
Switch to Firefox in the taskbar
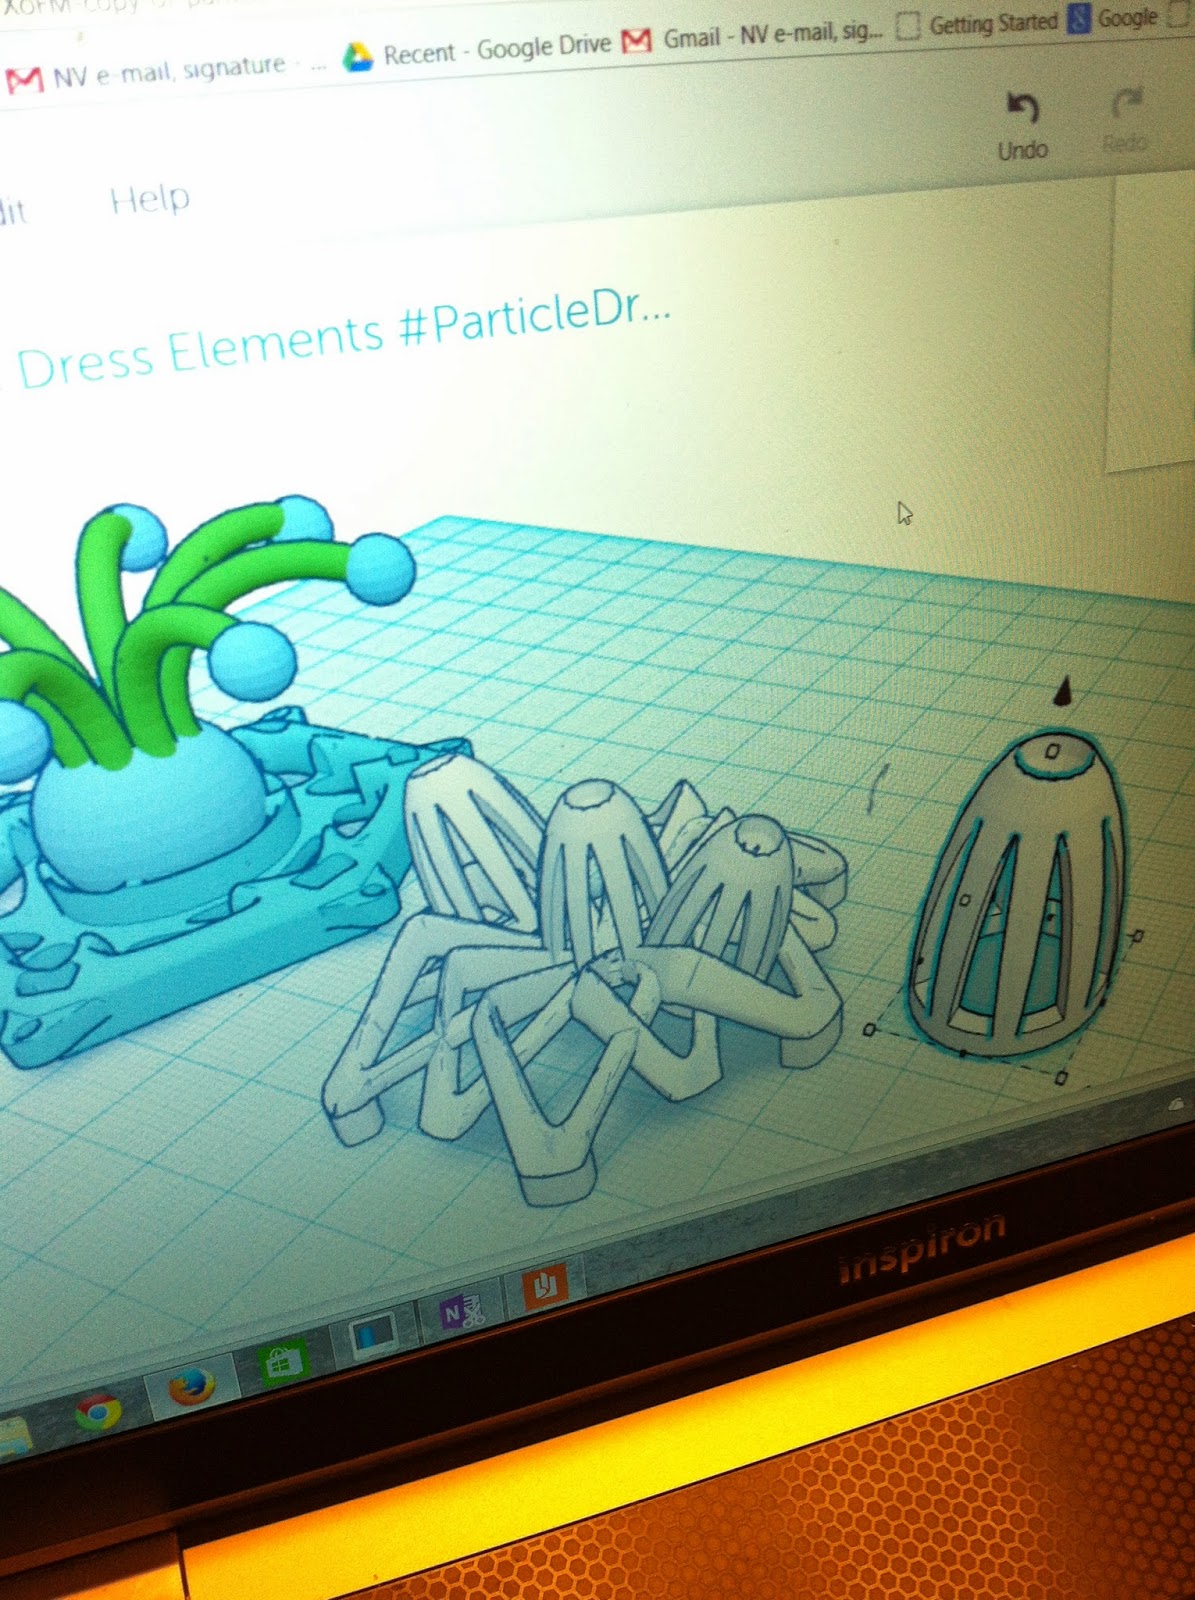tap(191, 1385)
